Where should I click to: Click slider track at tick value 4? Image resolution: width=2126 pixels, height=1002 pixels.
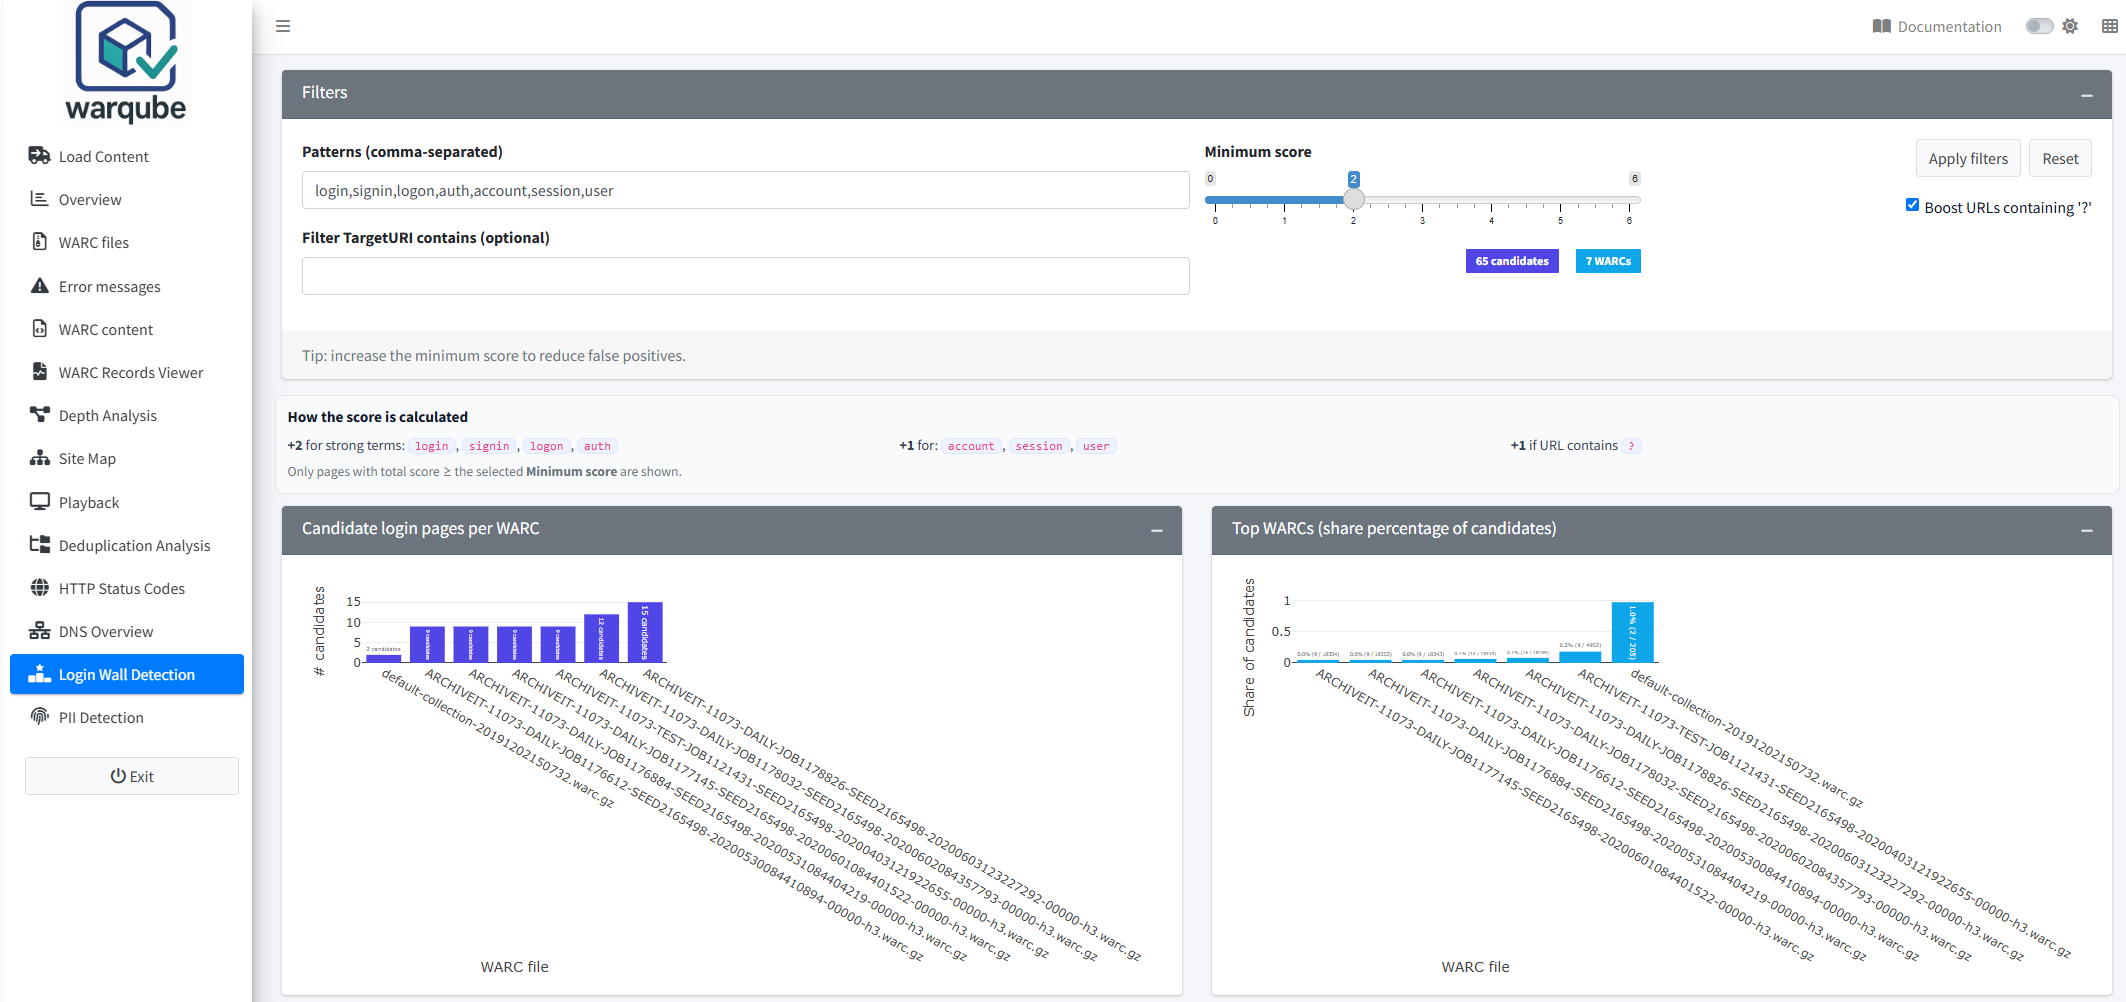pos(1491,200)
